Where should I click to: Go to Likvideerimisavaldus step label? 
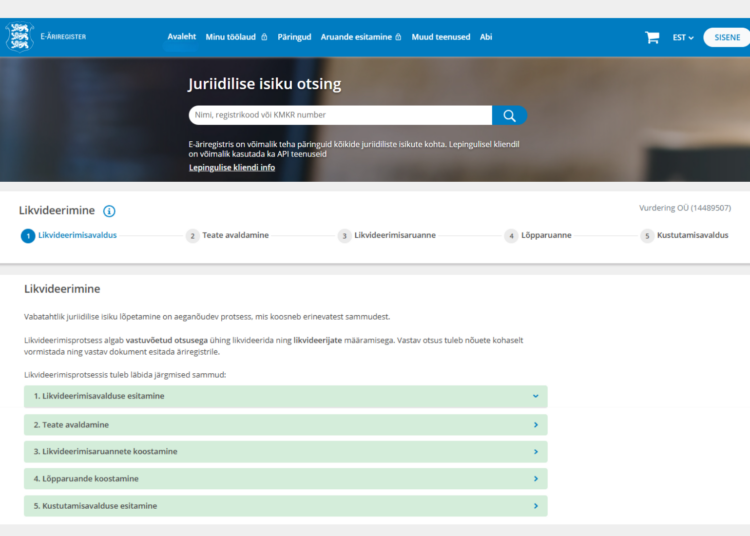click(x=77, y=235)
